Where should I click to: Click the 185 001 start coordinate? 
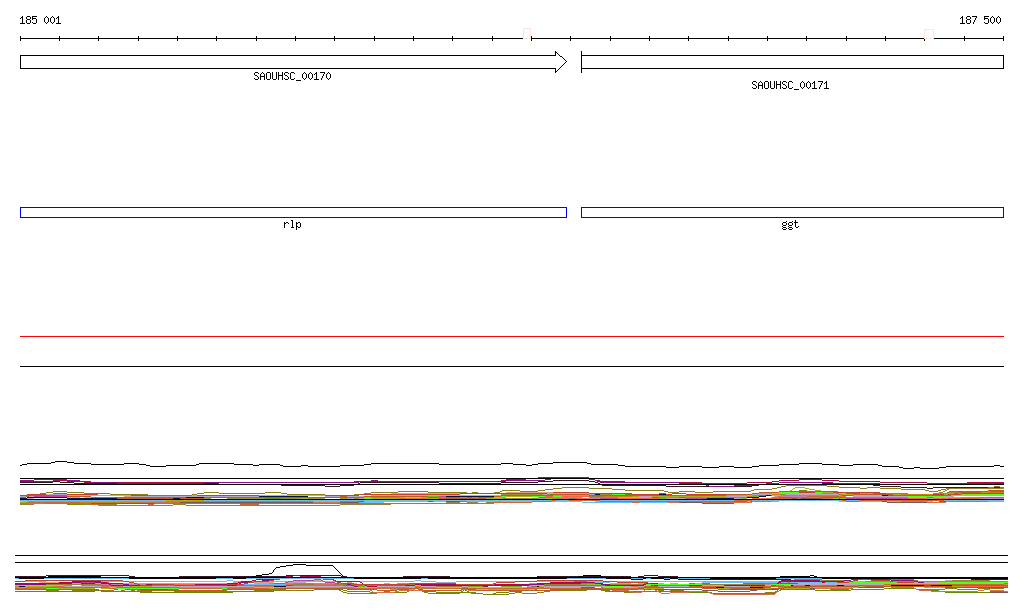(x=40, y=20)
